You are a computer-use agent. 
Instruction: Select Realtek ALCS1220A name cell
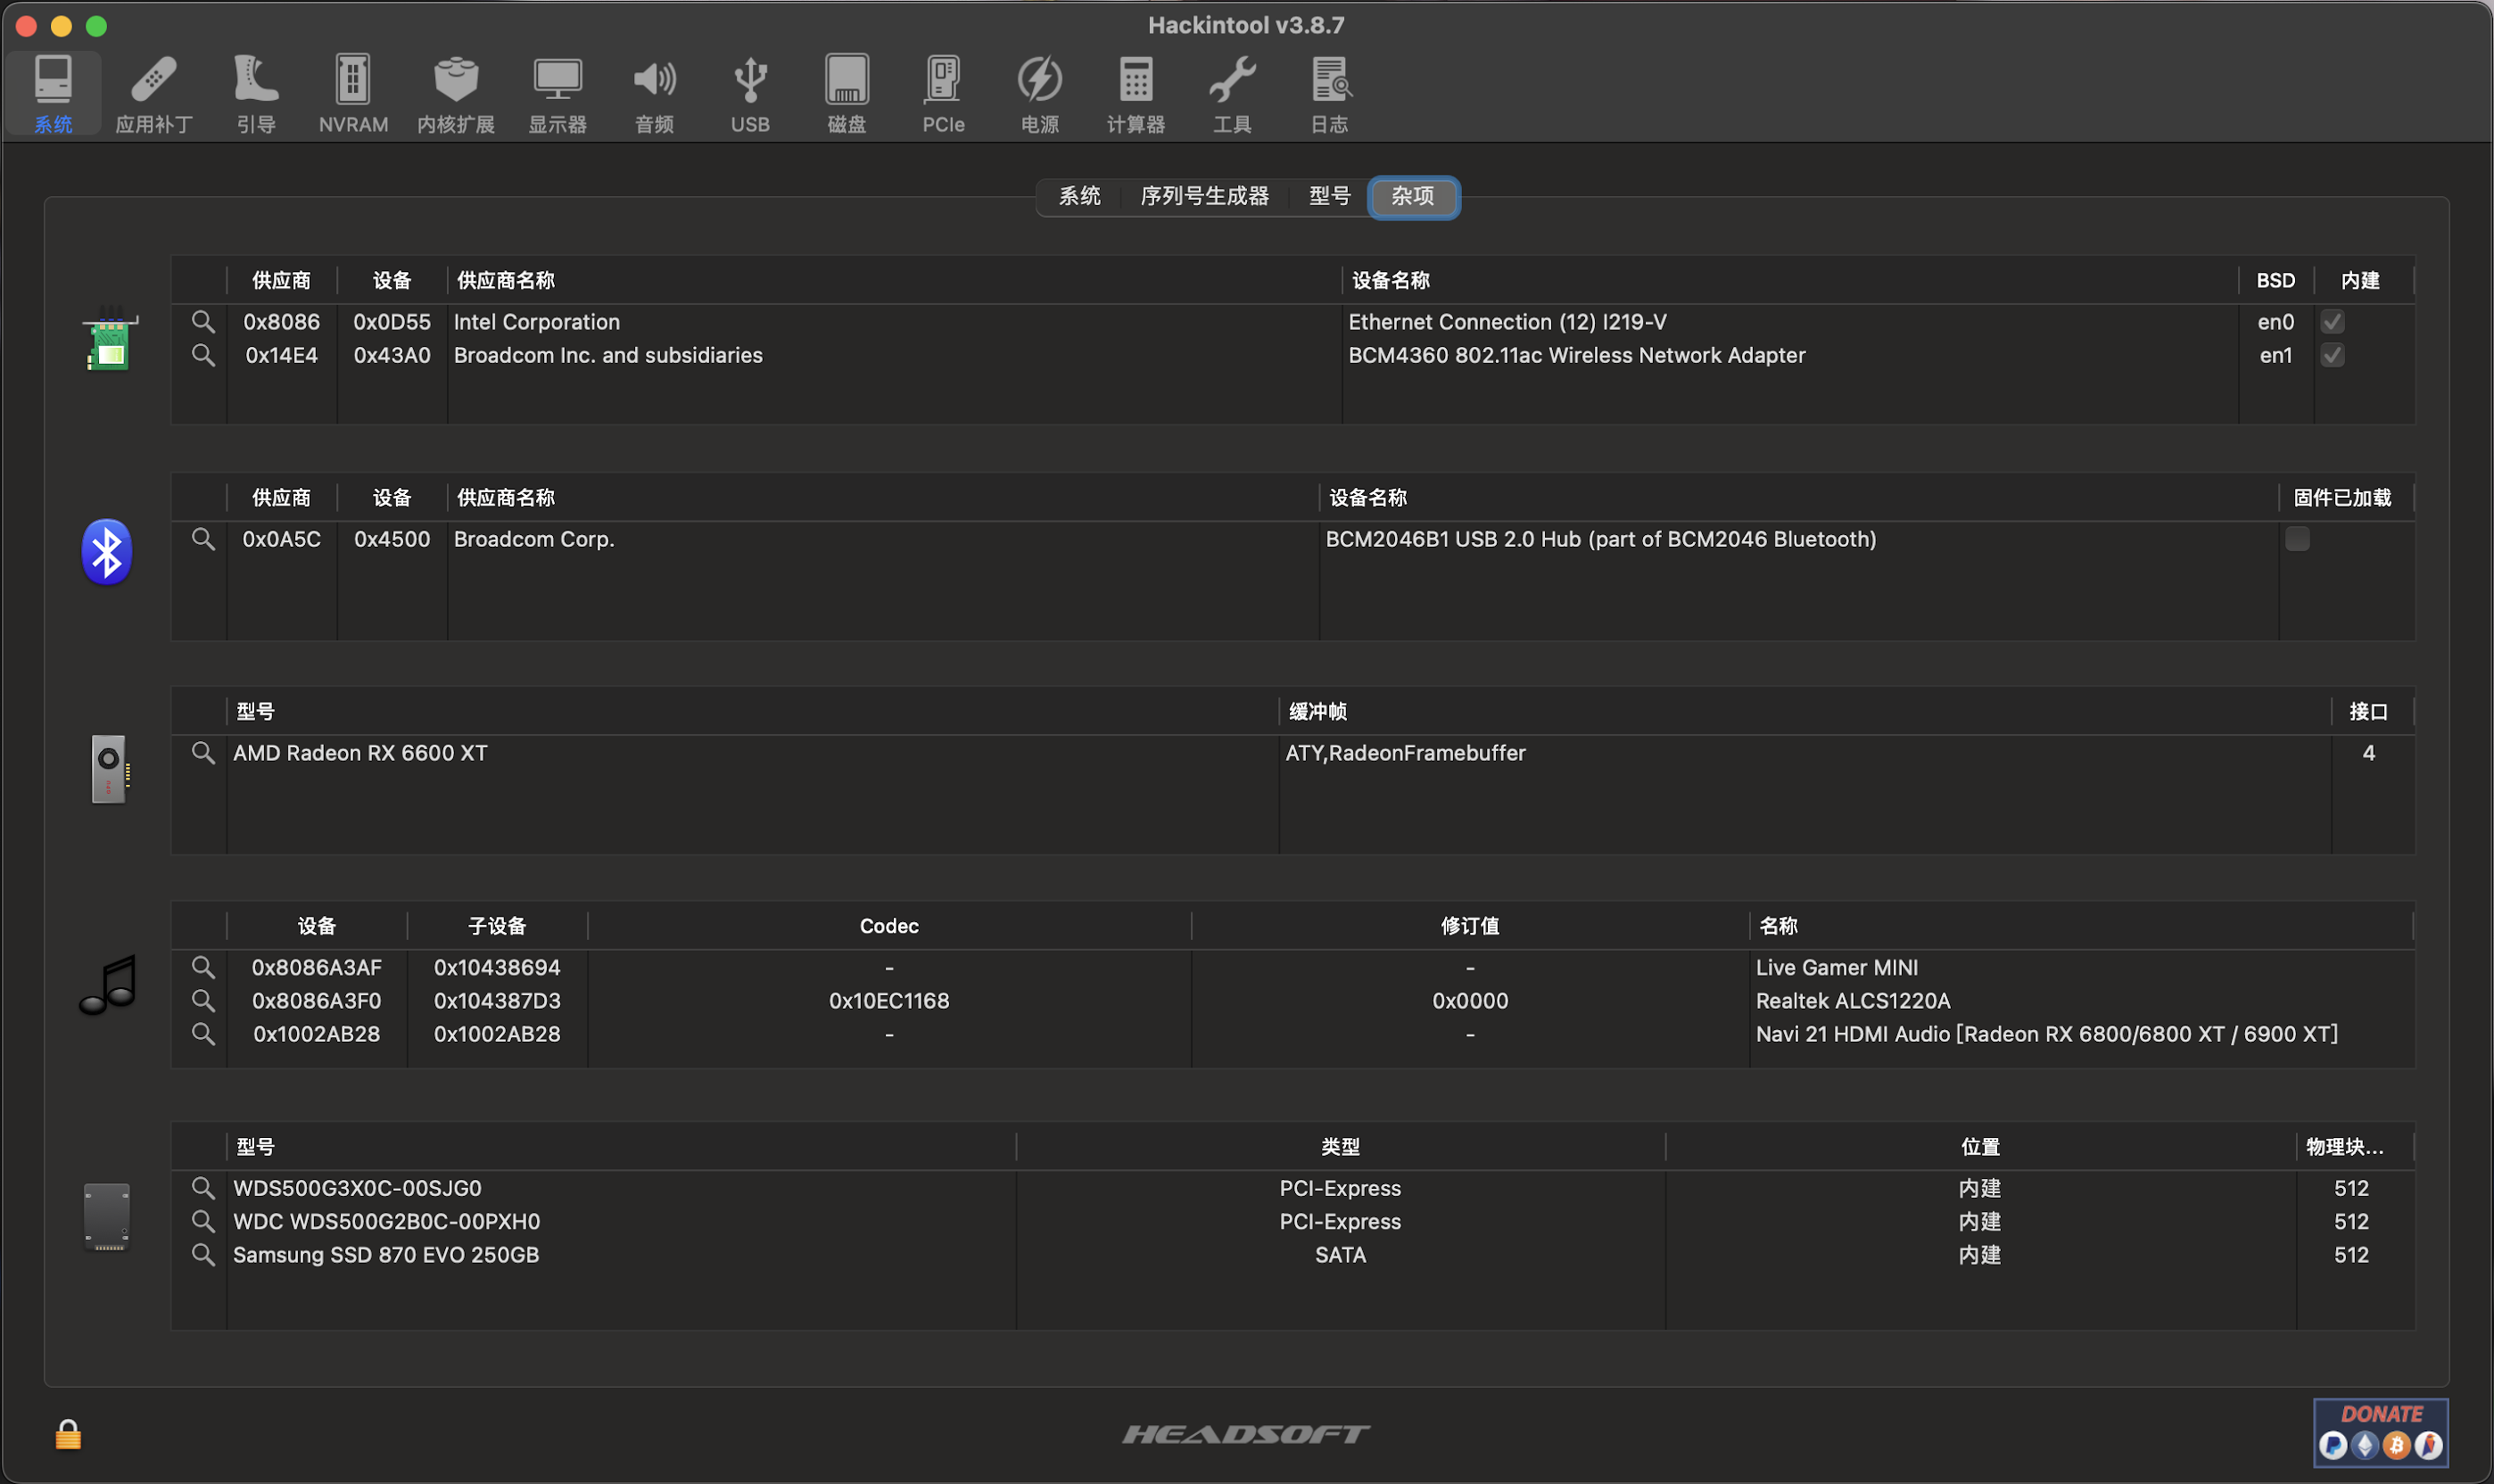click(x=1852, y=1000)
